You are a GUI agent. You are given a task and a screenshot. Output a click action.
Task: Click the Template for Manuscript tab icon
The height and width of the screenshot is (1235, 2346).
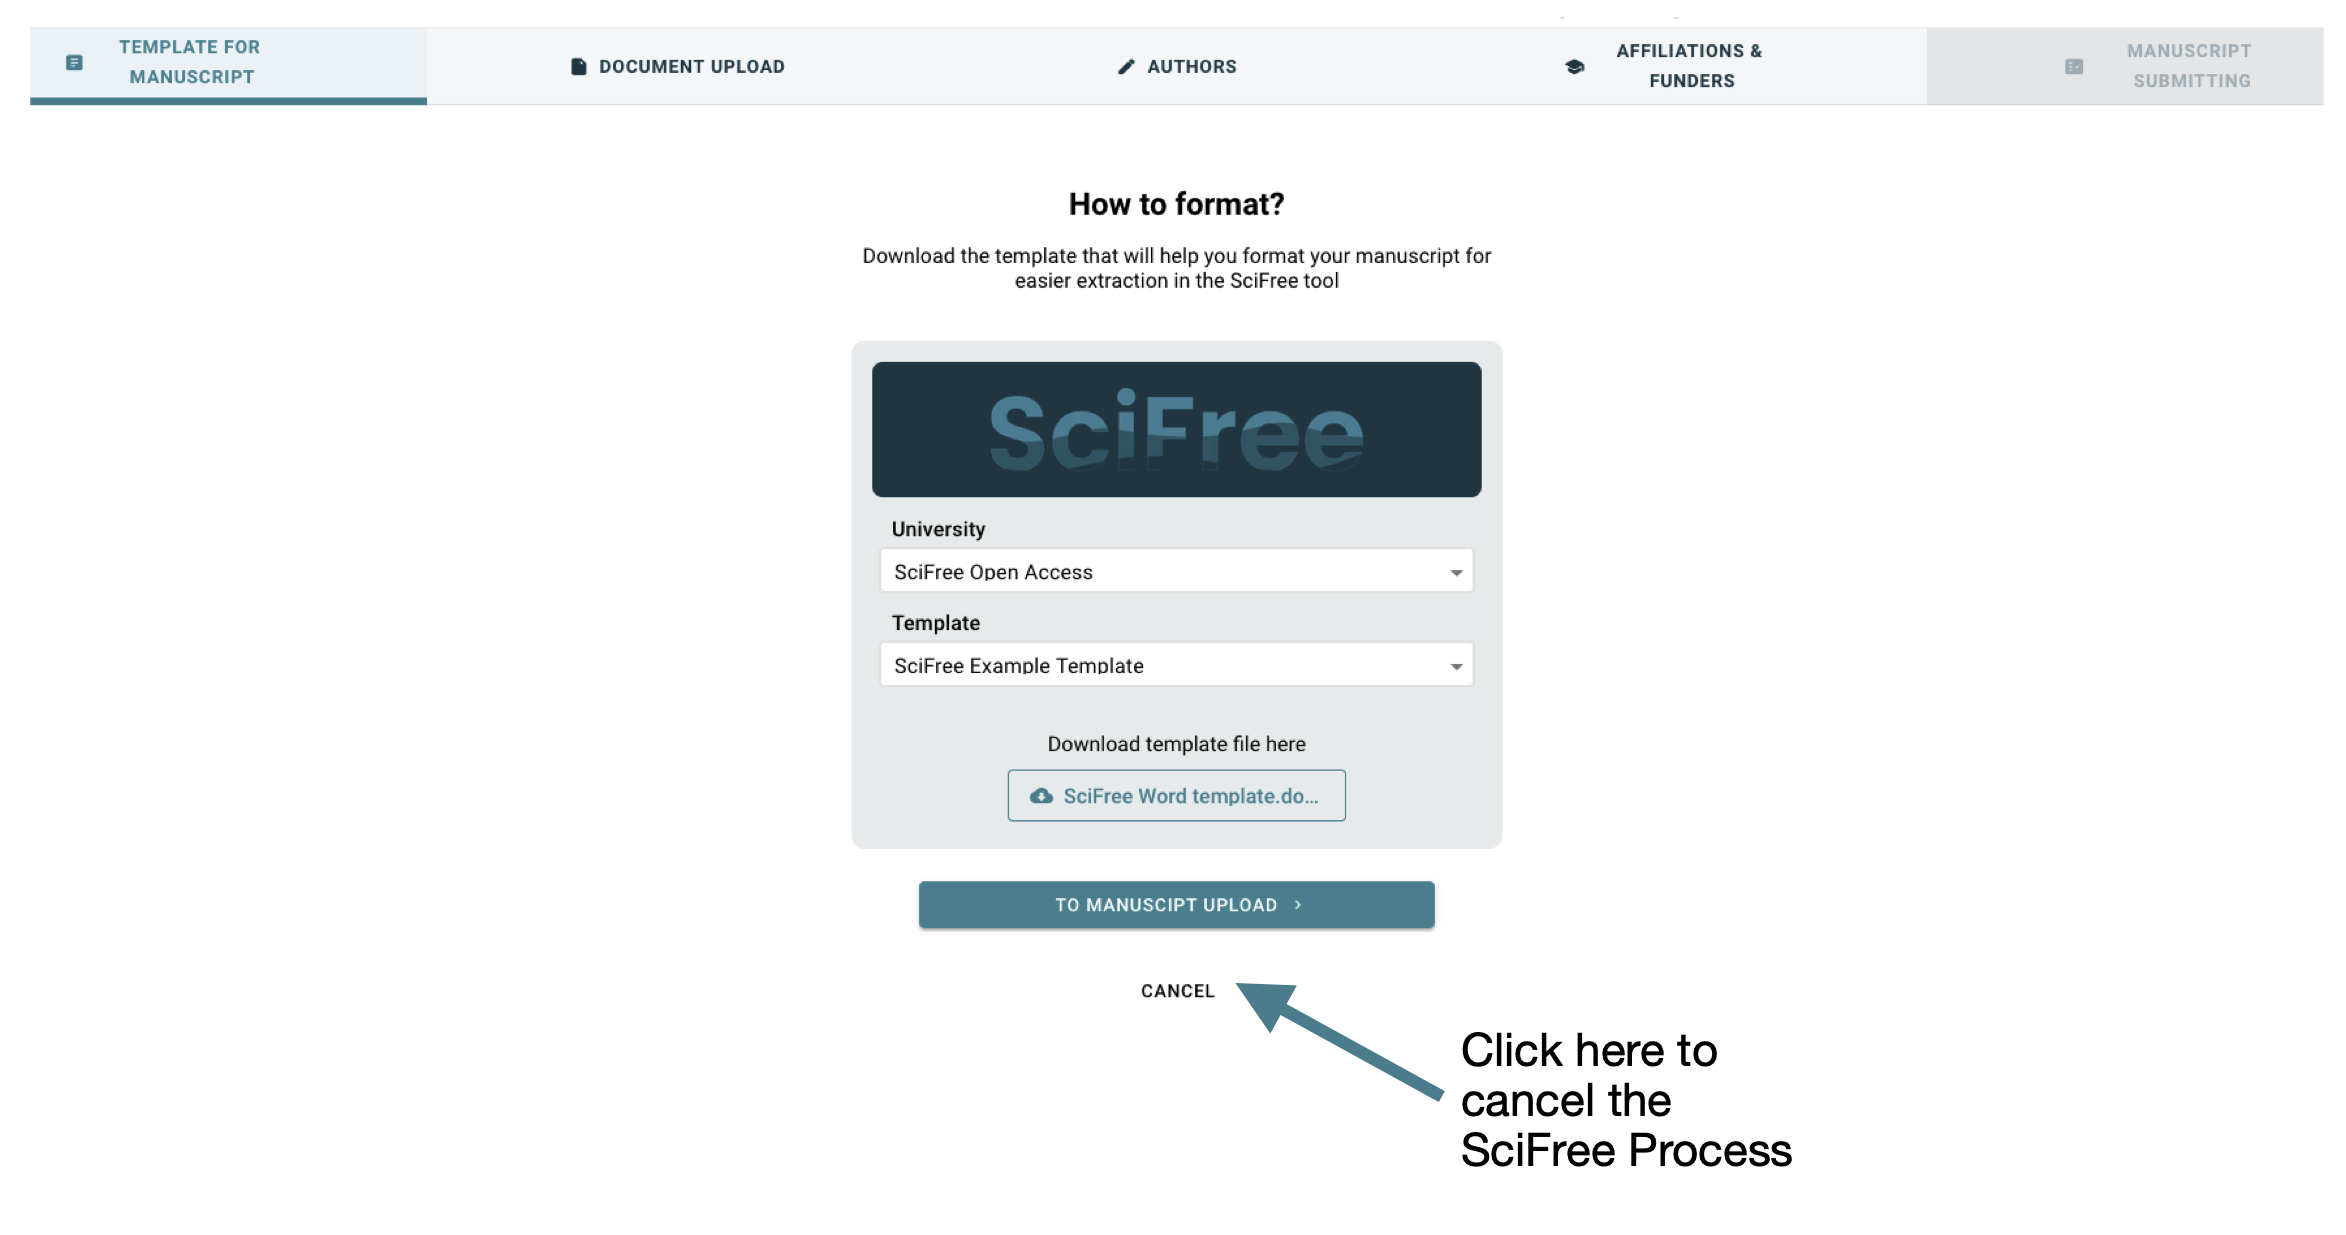(74, 65)
